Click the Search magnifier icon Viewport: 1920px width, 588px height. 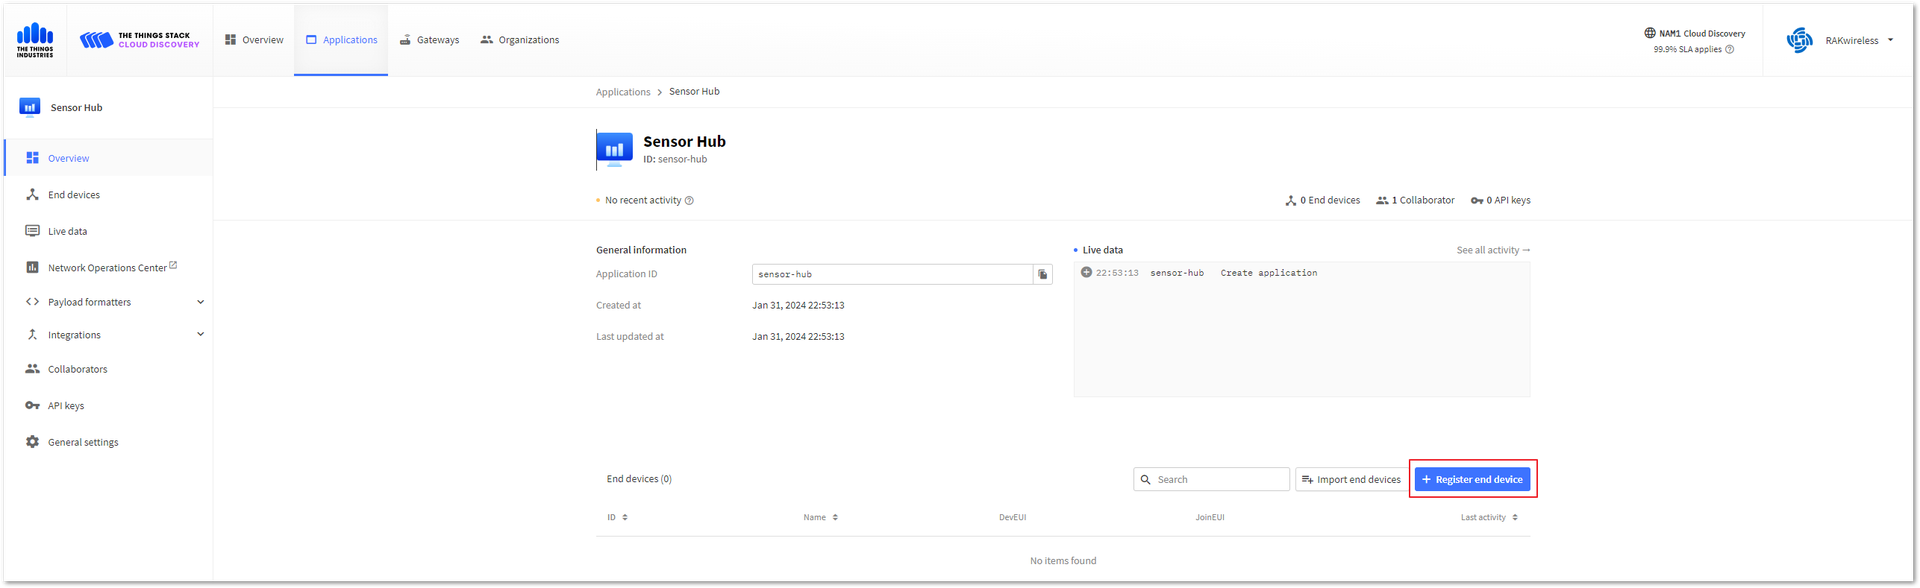tap(1146, 480)
